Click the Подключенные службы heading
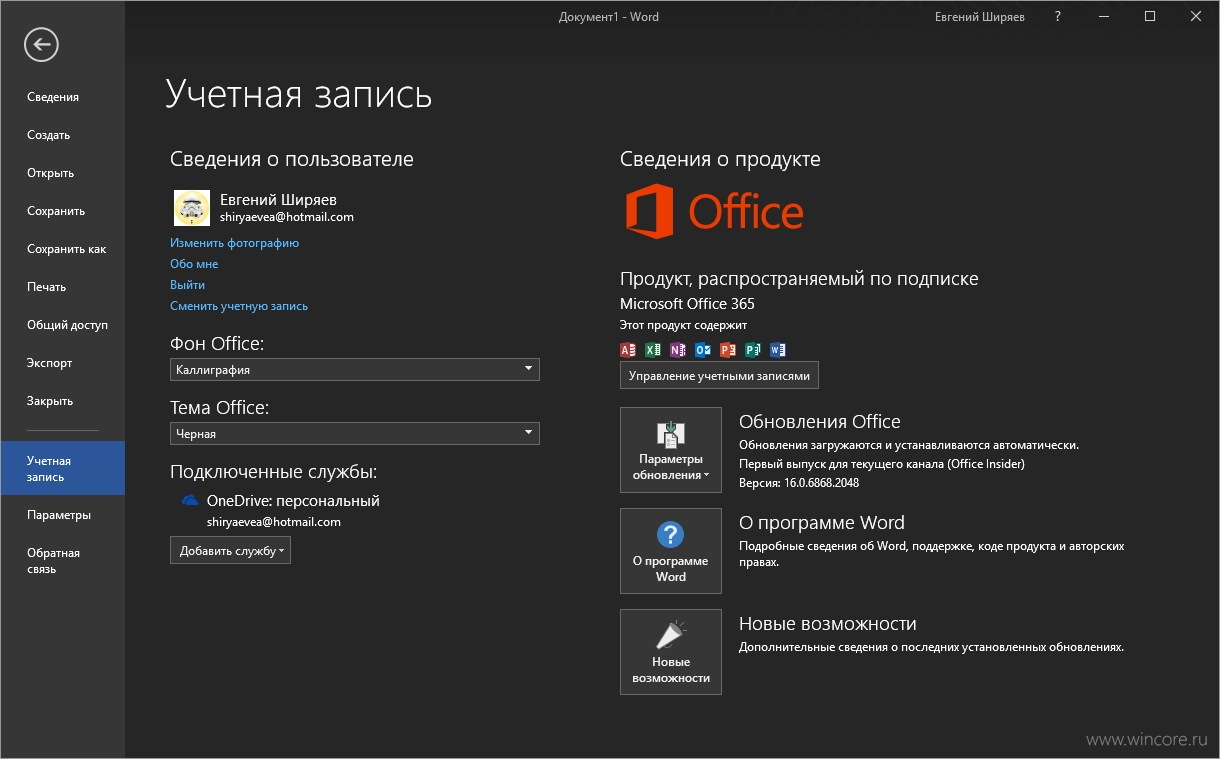The width and height of the screenshot is (1220, 759). click(x=273, y=472)
